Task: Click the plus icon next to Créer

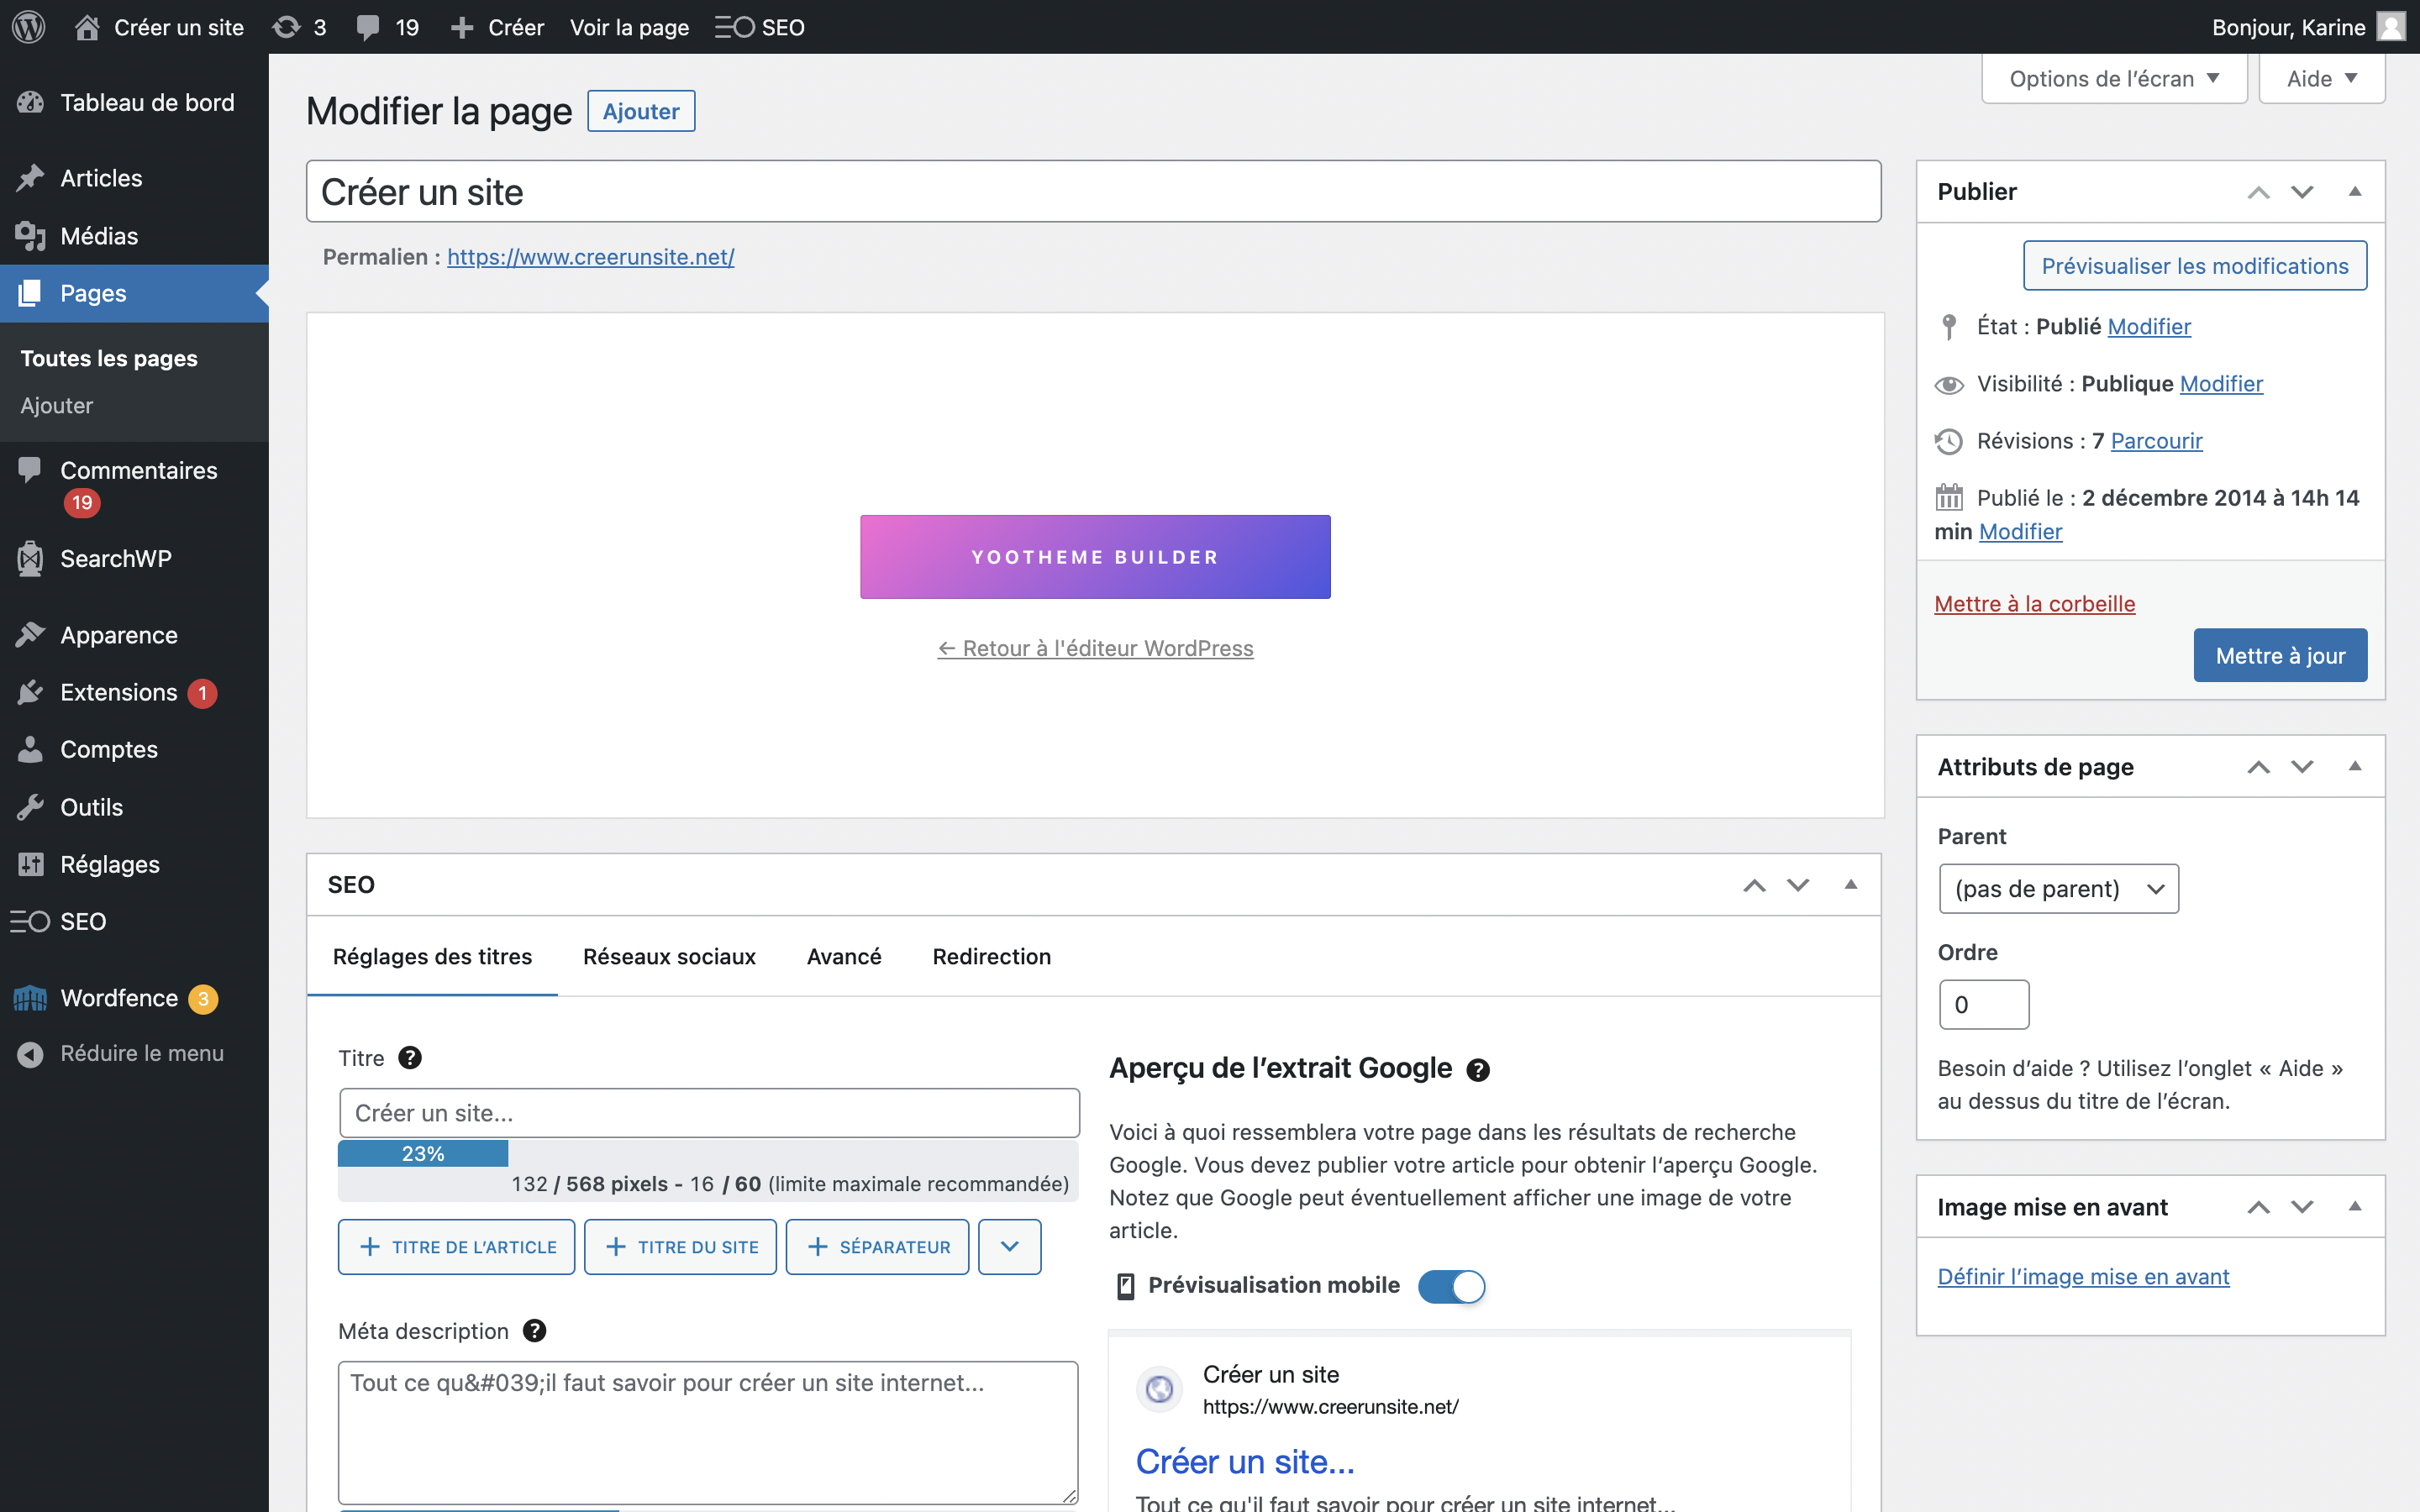Action: point(461,28)
